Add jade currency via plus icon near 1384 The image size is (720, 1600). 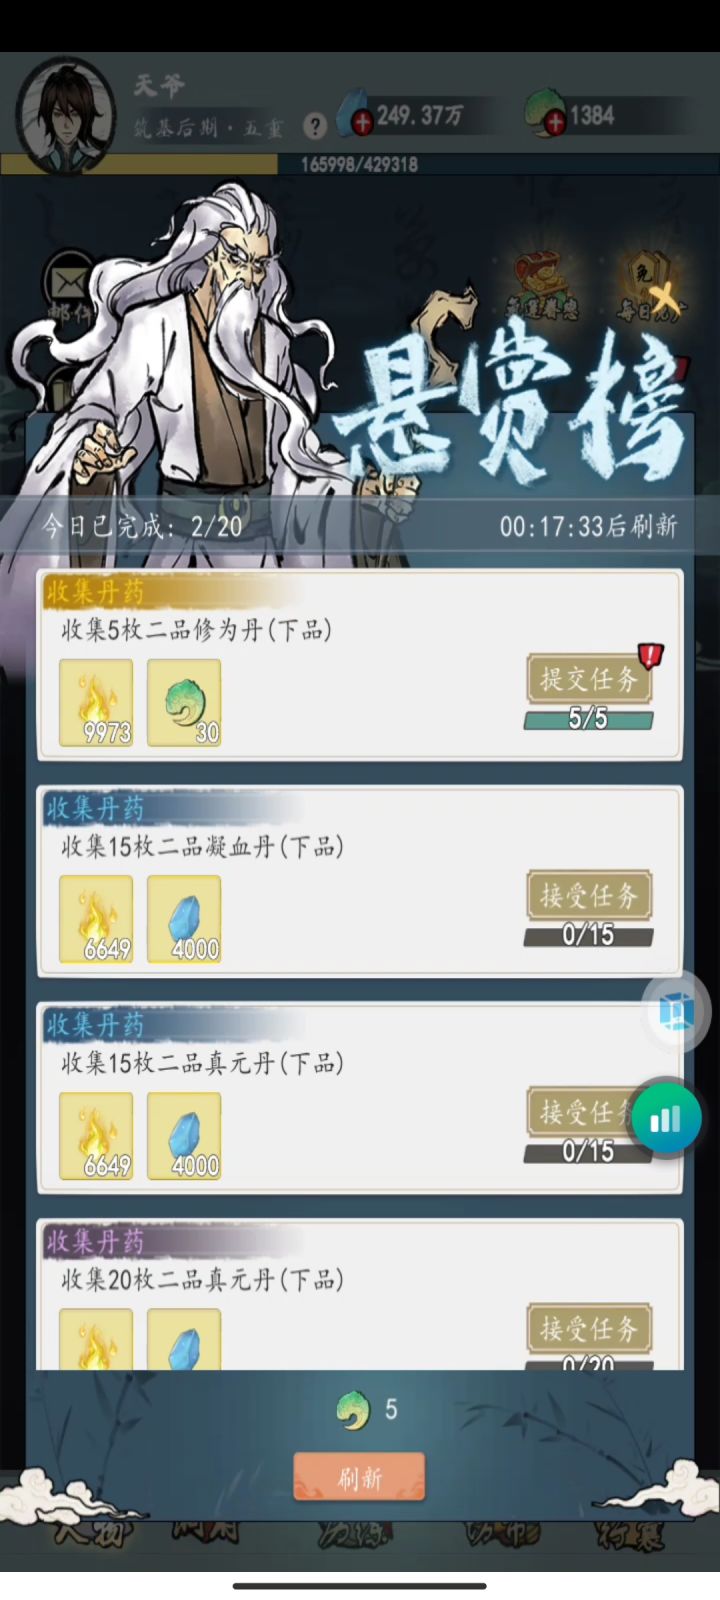click(x=555, y=123)
